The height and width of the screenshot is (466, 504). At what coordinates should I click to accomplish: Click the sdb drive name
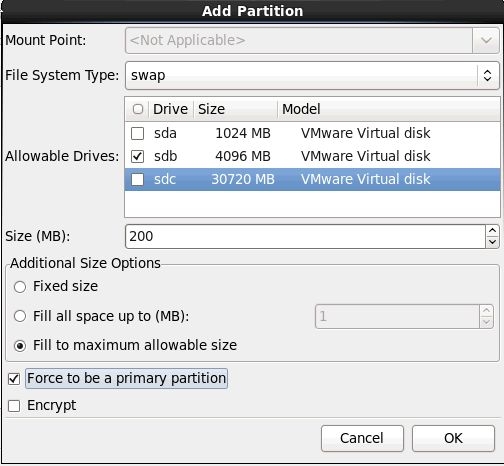point(165,156)
